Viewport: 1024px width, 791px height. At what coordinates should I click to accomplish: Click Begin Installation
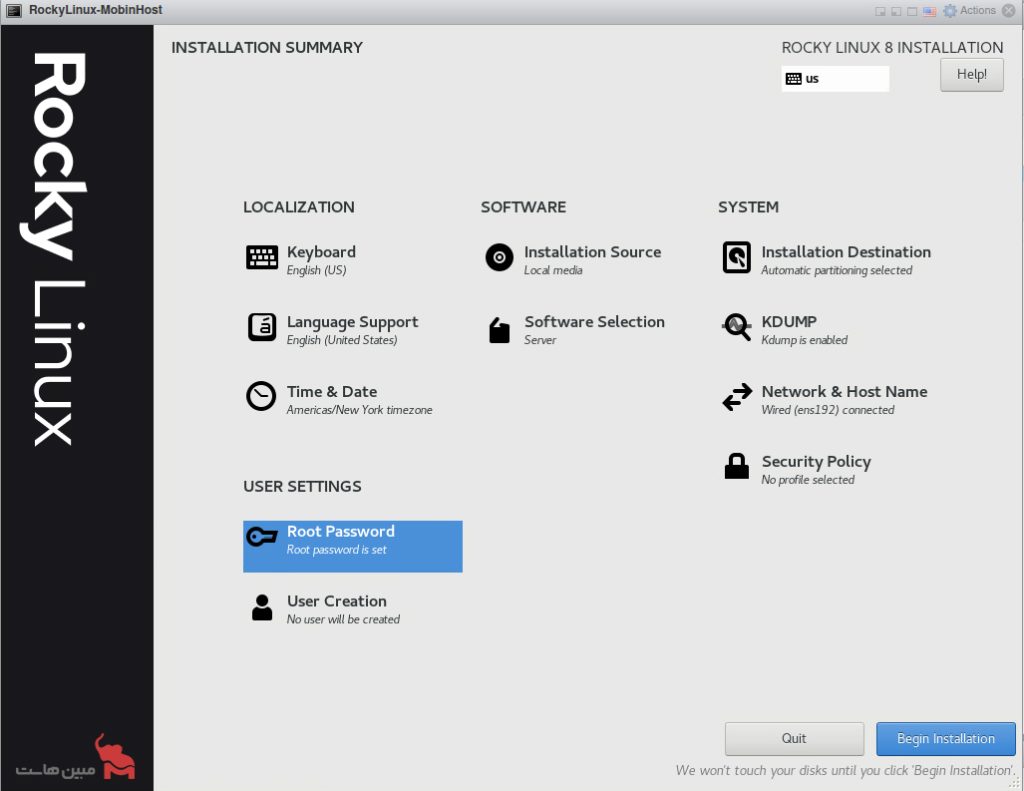pyautogui.click(x=946, y=739)
